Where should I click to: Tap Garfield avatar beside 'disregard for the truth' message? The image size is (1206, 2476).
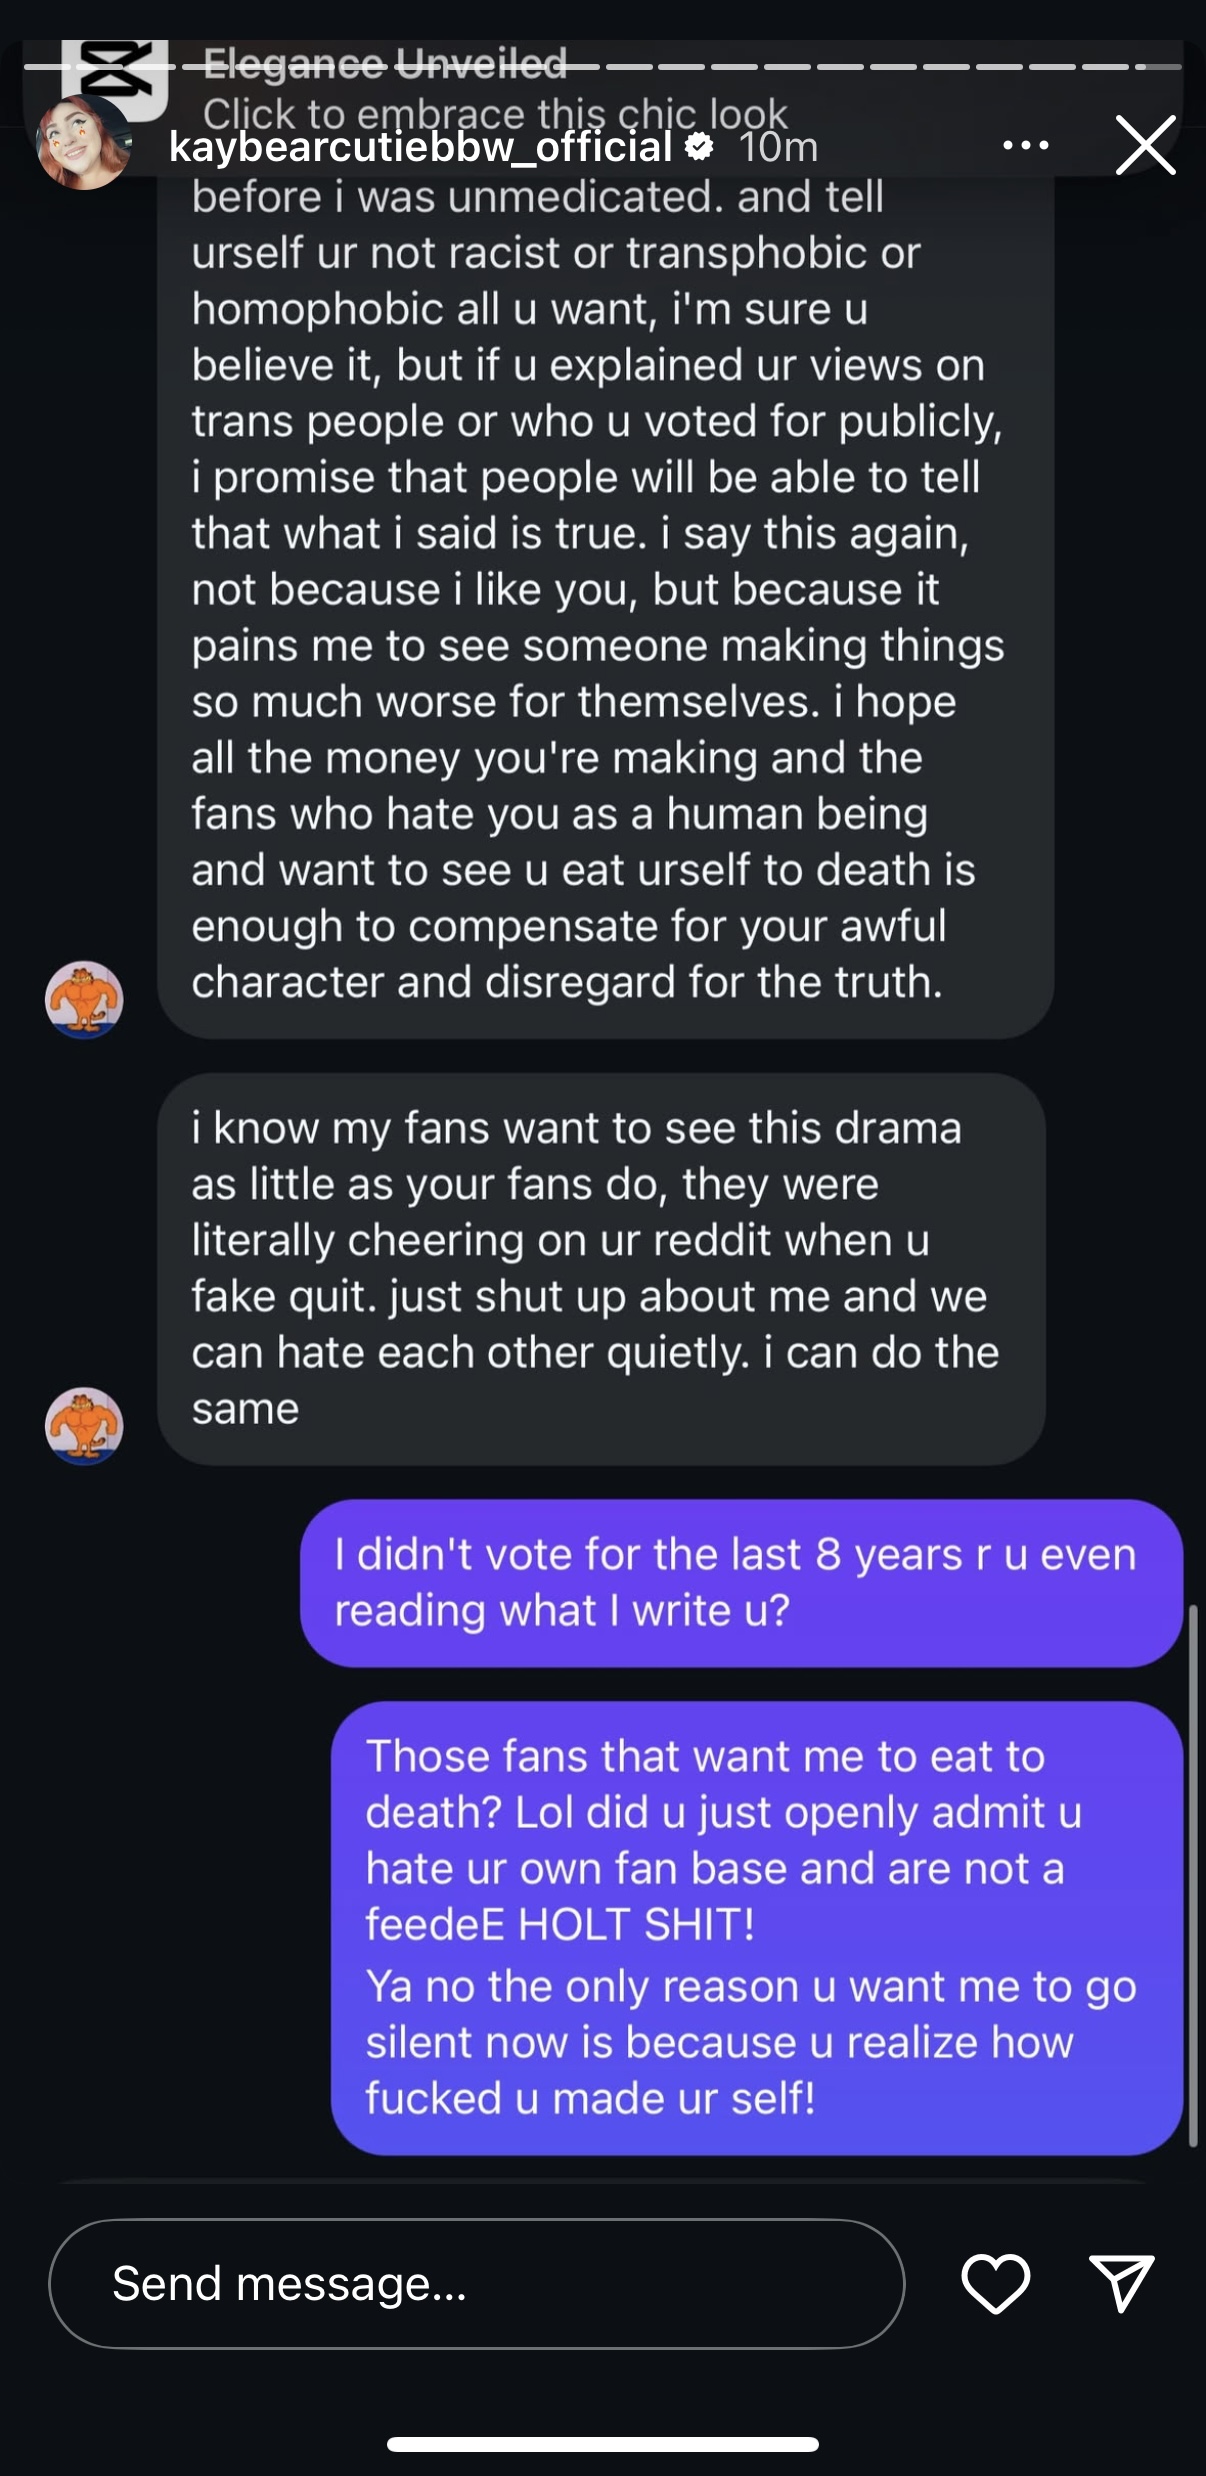84,999
